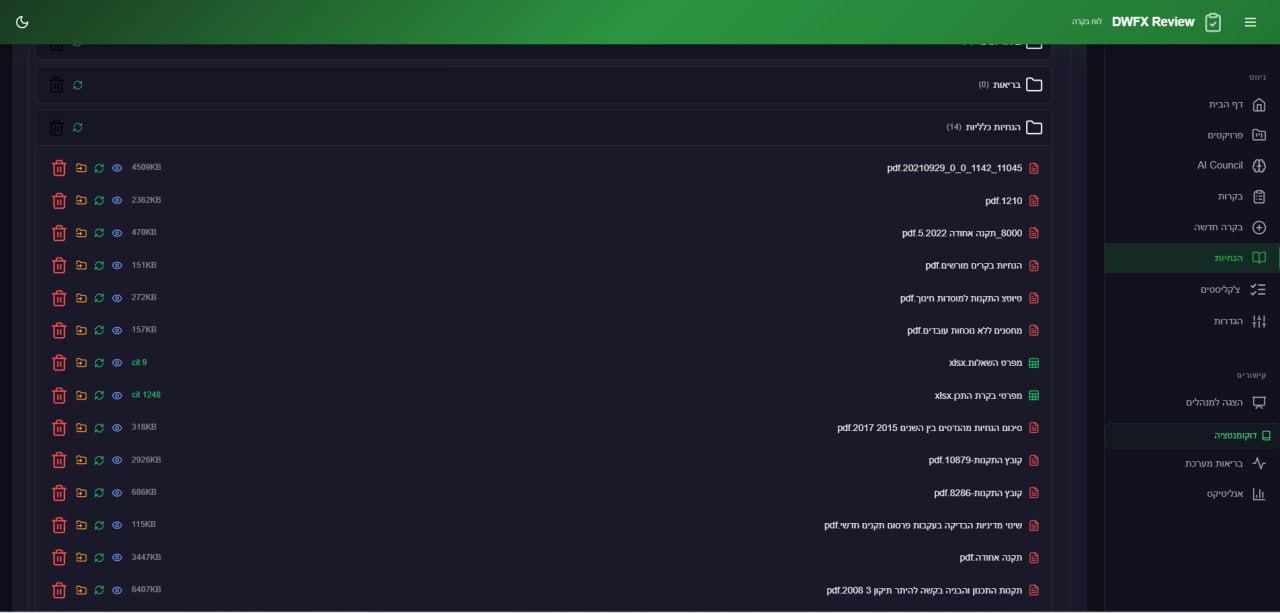Toggle dark mode with the moon icon
This screenshot has width=1280, height=613.
(x=23, y=22)
